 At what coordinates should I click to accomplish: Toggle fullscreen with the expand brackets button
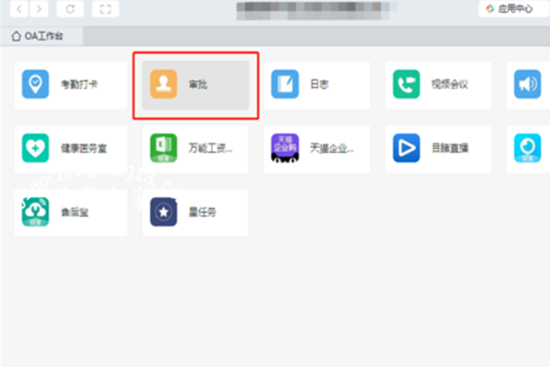(x=105, y=9)
